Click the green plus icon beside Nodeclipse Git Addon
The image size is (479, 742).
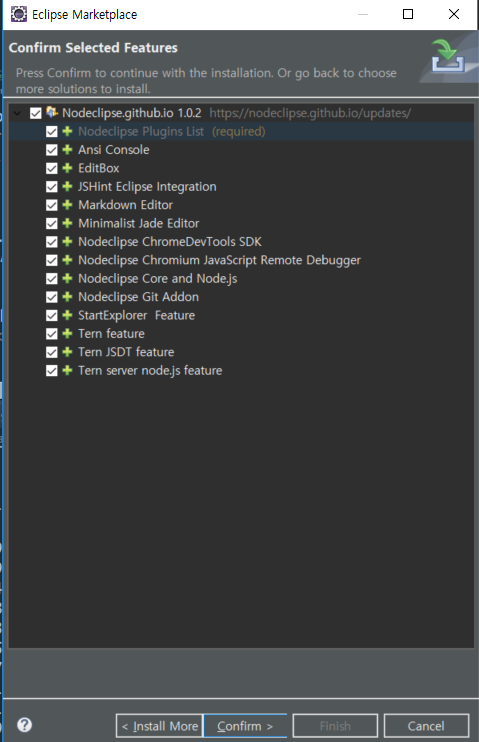[x=67, y=297]
